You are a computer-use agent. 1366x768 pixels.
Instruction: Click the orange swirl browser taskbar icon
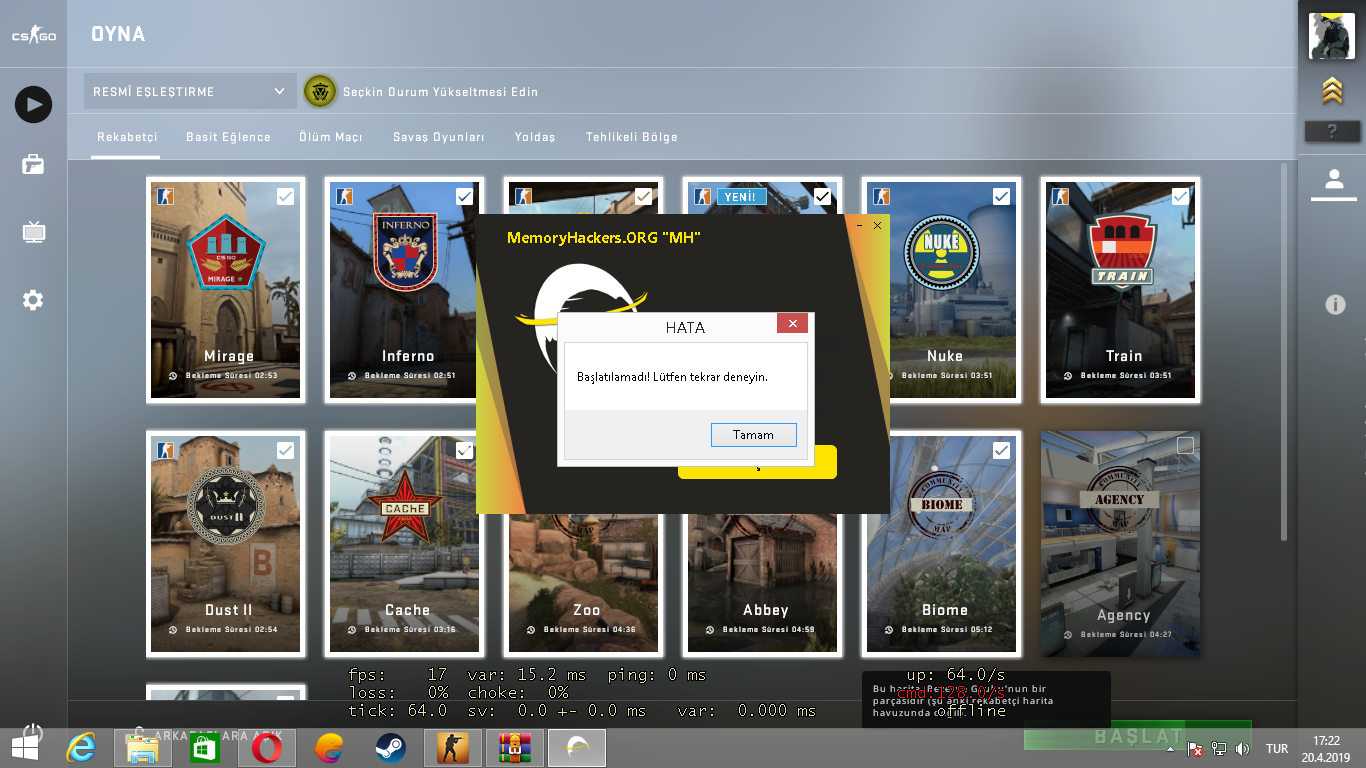tap(328, 747)
